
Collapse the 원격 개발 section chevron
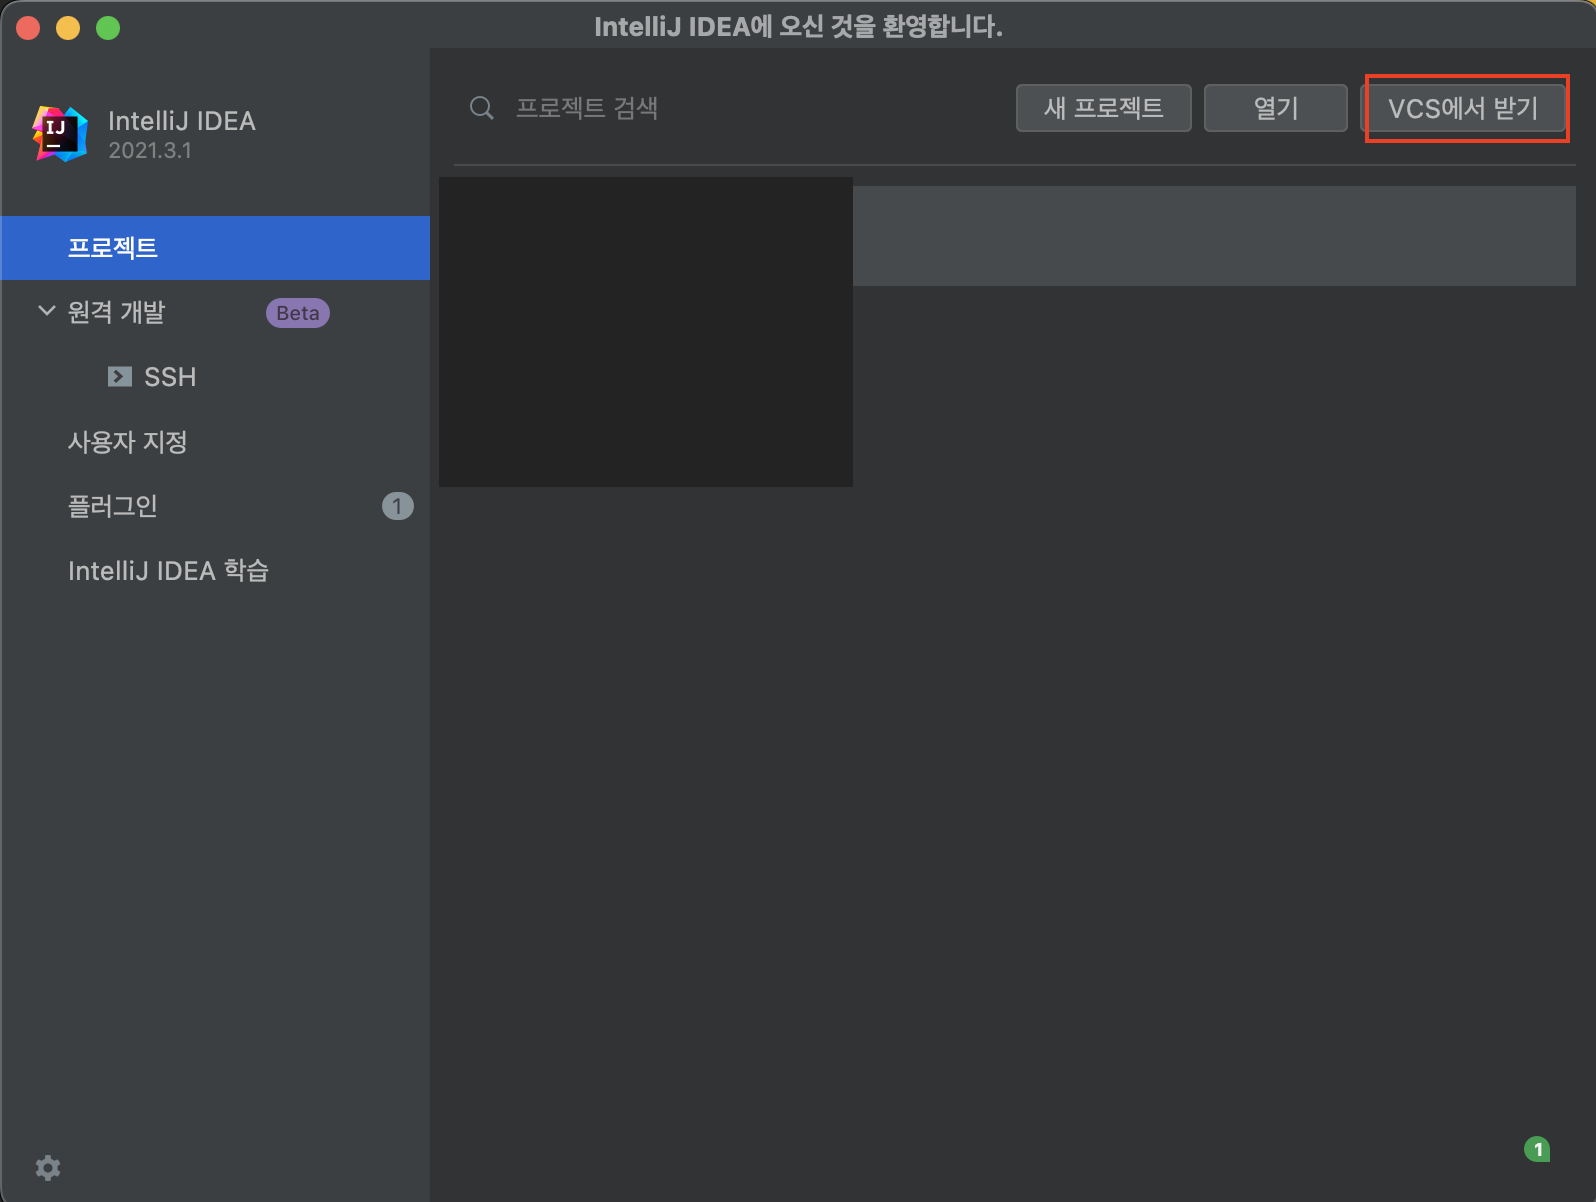coord(46,311)
